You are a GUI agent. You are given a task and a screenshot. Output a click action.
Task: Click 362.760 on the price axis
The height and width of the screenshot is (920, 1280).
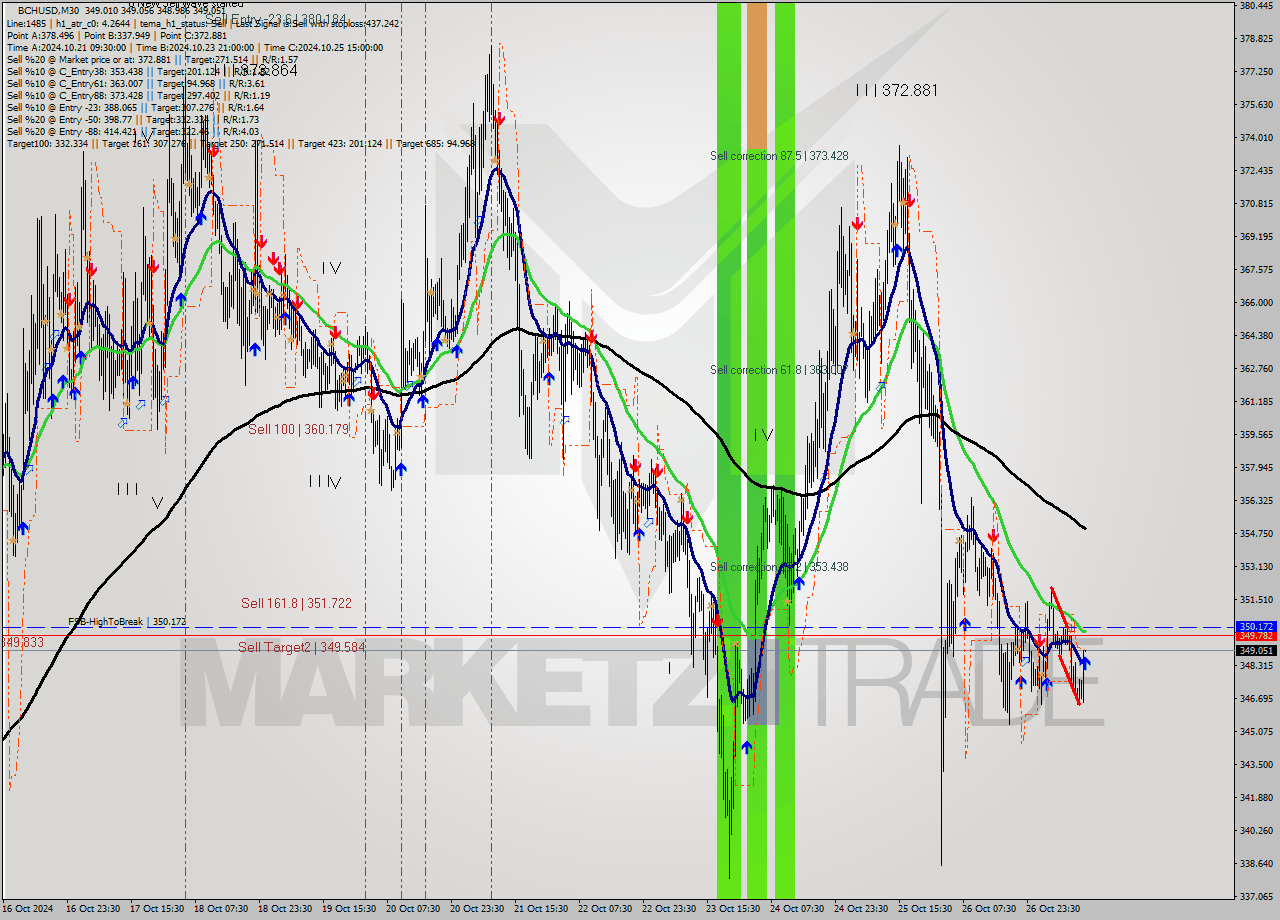pyautogui.click(x=1256, y=369)
